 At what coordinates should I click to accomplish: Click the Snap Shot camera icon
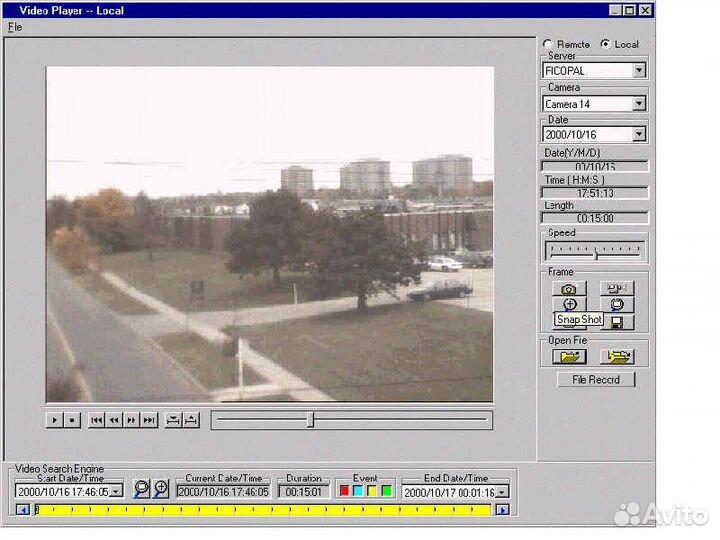pyautogui.click(x=569, y=288)
